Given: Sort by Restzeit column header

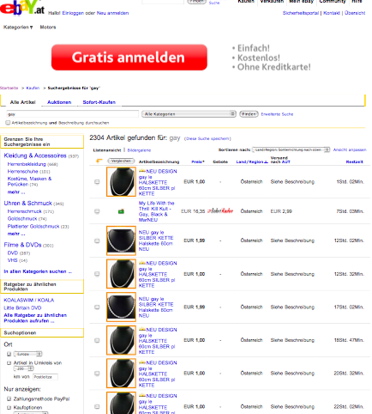Looking at the screenshot, I should (354, 162).
